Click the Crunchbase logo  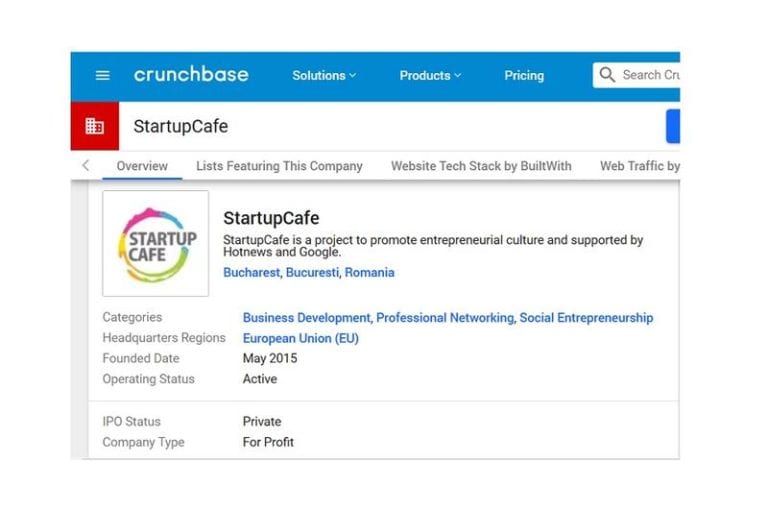point(191,75)
